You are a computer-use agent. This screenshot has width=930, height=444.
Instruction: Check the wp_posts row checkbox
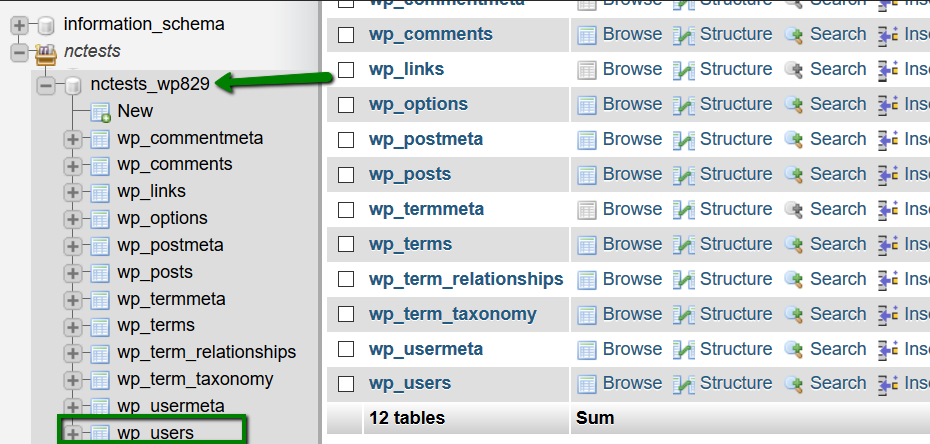tap(346, 175)
